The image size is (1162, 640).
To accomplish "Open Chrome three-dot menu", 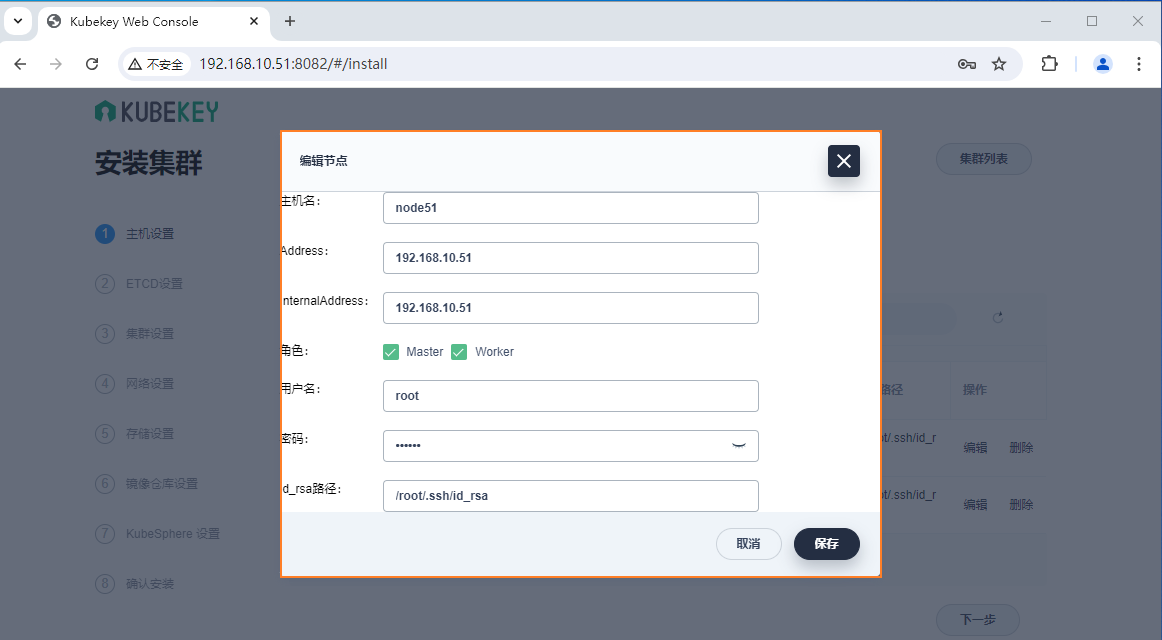I will [x=1139, y=64].
